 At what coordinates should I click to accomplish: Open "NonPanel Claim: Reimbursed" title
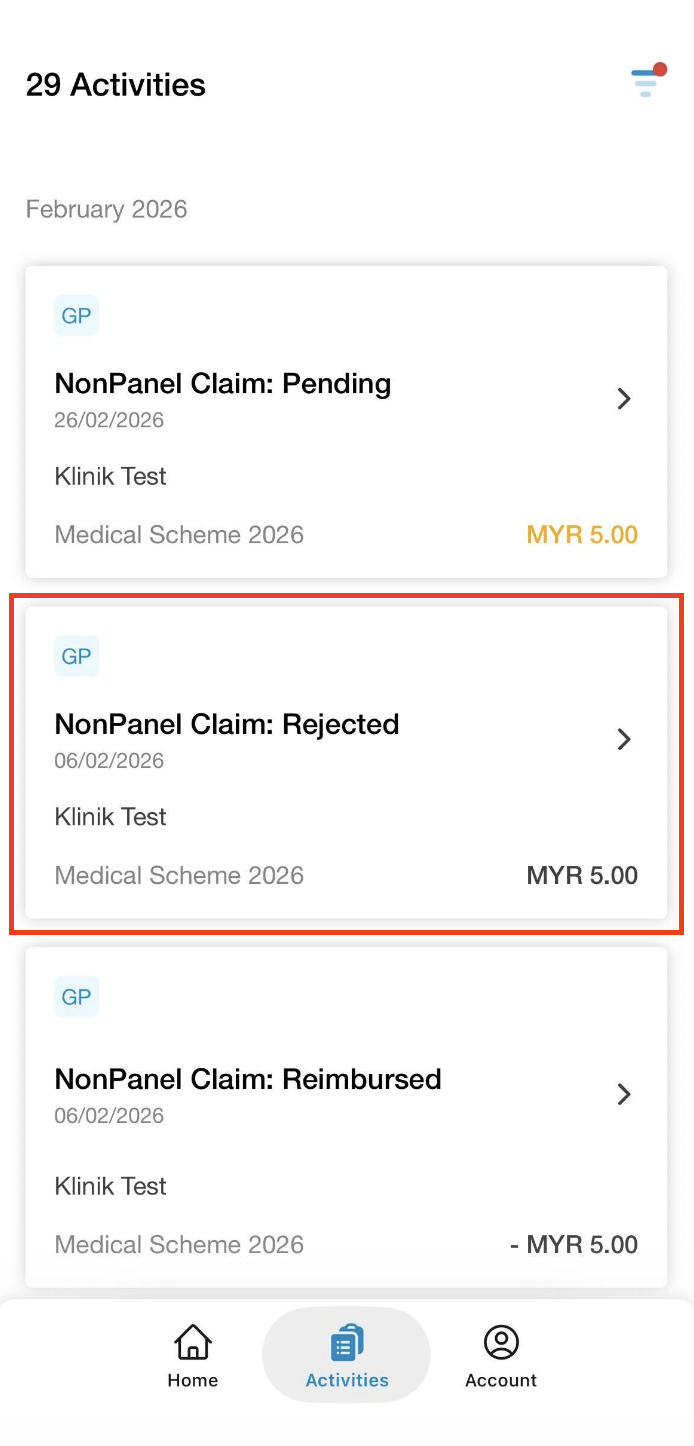click(x=248, y=1079)
